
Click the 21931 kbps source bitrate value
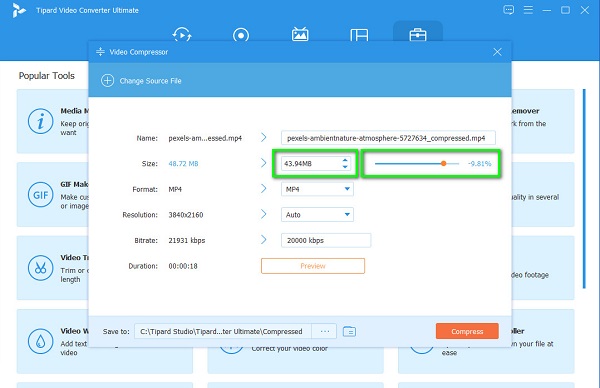click(x=187, y=241)
